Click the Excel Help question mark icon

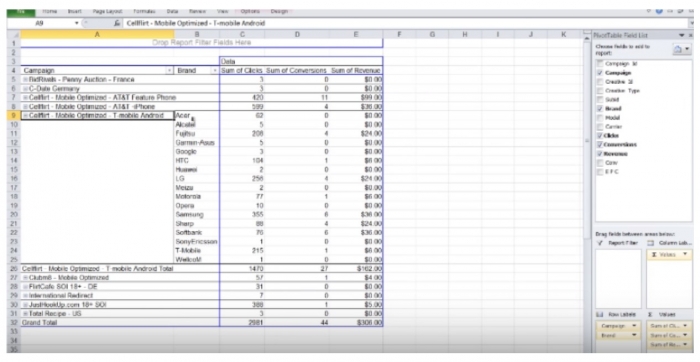pyautogui.click(x=659, y=11)
